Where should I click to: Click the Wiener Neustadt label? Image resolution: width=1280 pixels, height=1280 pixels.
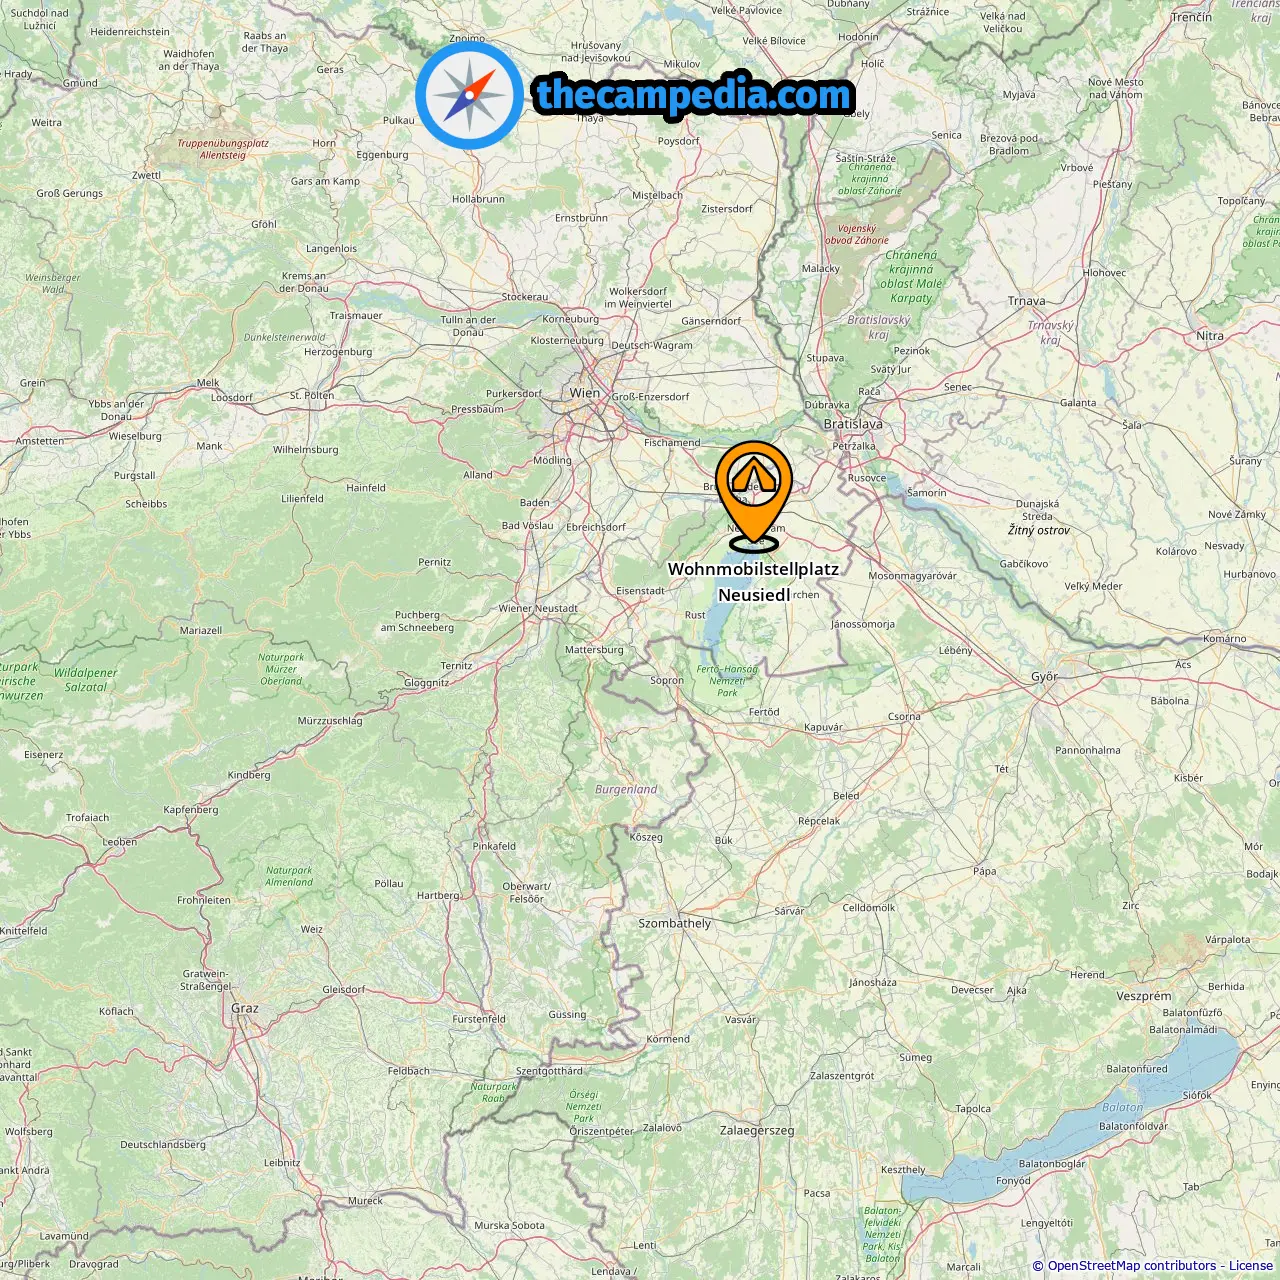[538, 608]
